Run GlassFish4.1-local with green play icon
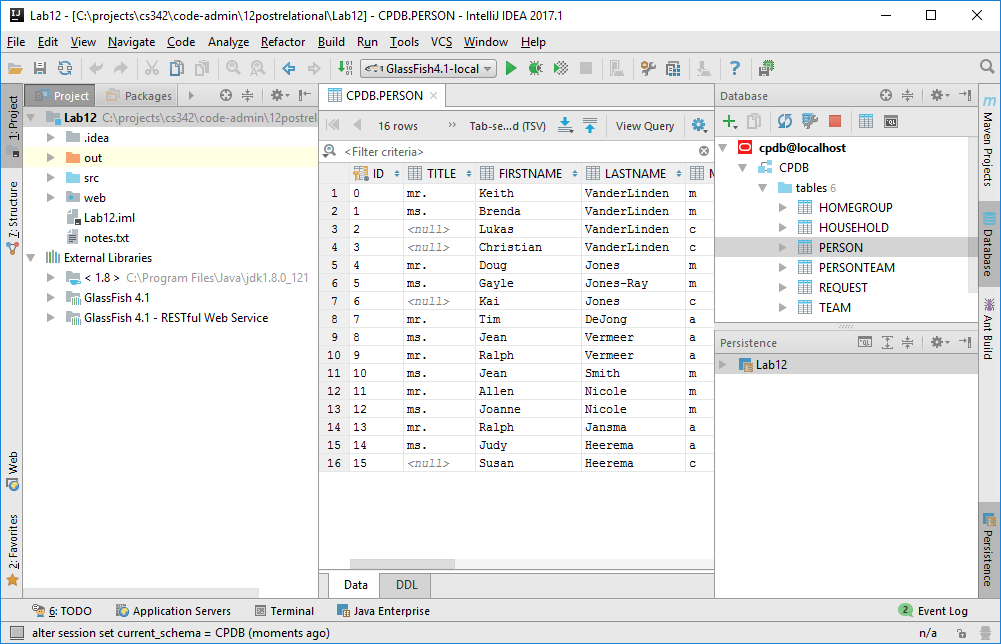This screenshot has height=644, width=1001. pos(511,68)
